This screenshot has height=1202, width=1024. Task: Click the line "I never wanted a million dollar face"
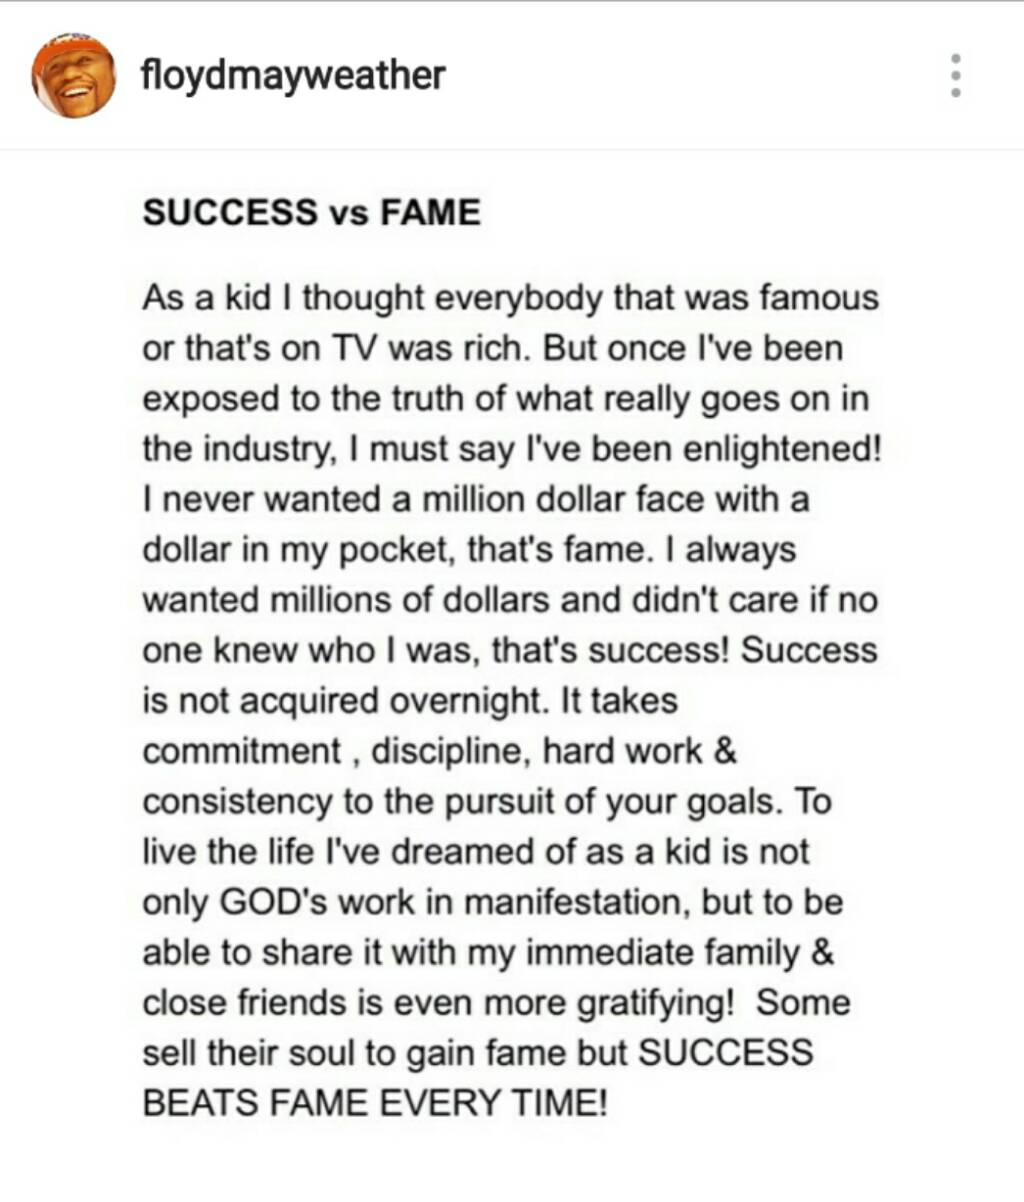(475, 498)
